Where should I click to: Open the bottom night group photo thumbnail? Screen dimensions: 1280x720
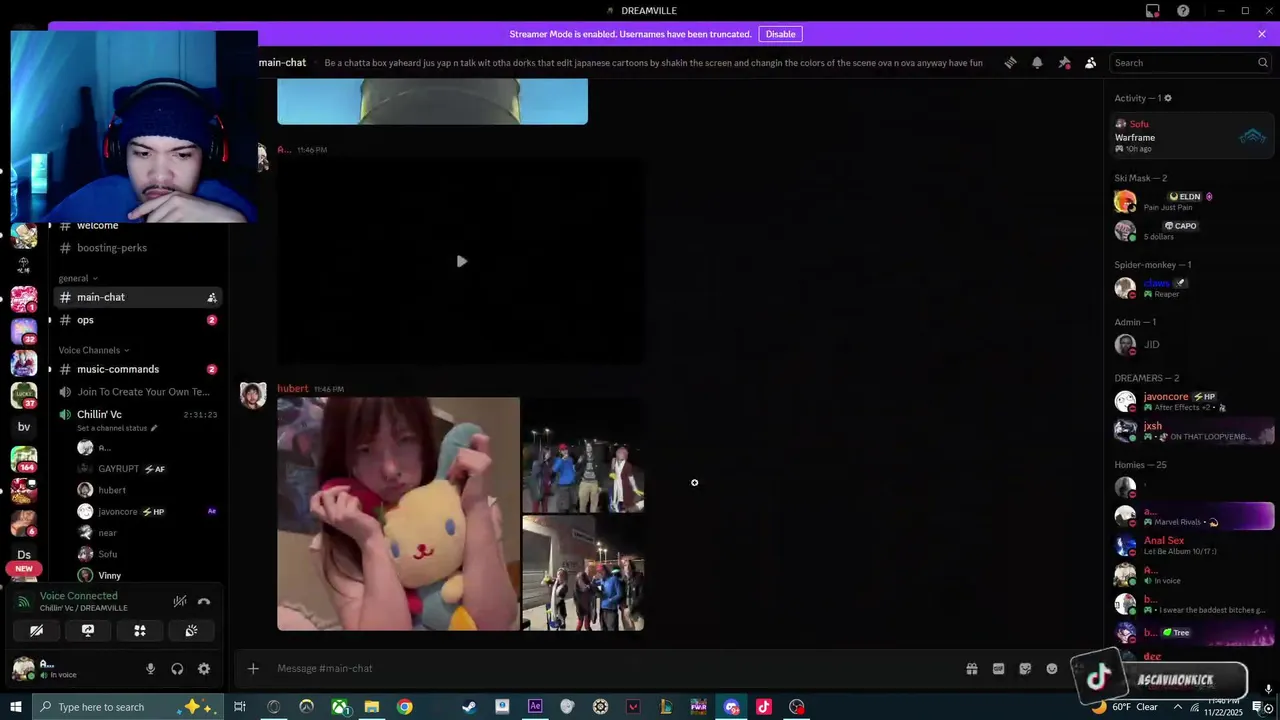tap(583, 573)
